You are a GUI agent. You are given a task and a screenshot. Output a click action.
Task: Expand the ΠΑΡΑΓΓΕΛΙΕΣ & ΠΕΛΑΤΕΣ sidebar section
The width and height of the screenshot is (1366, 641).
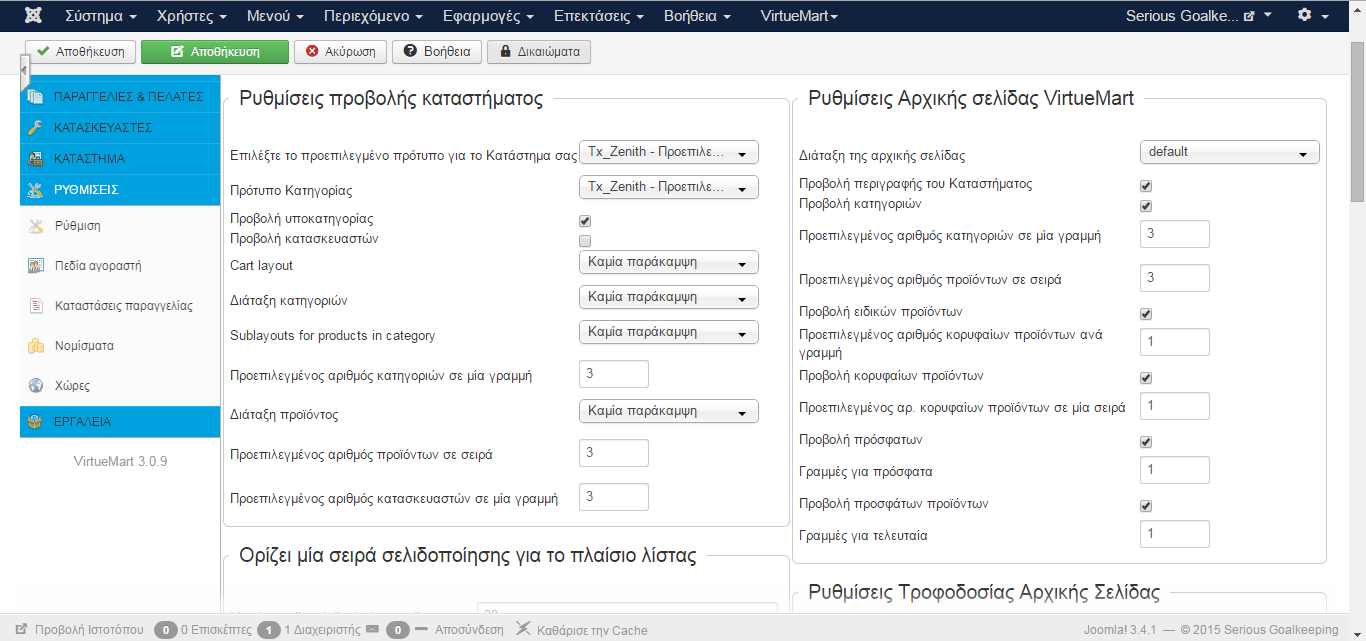coord(120,97)
